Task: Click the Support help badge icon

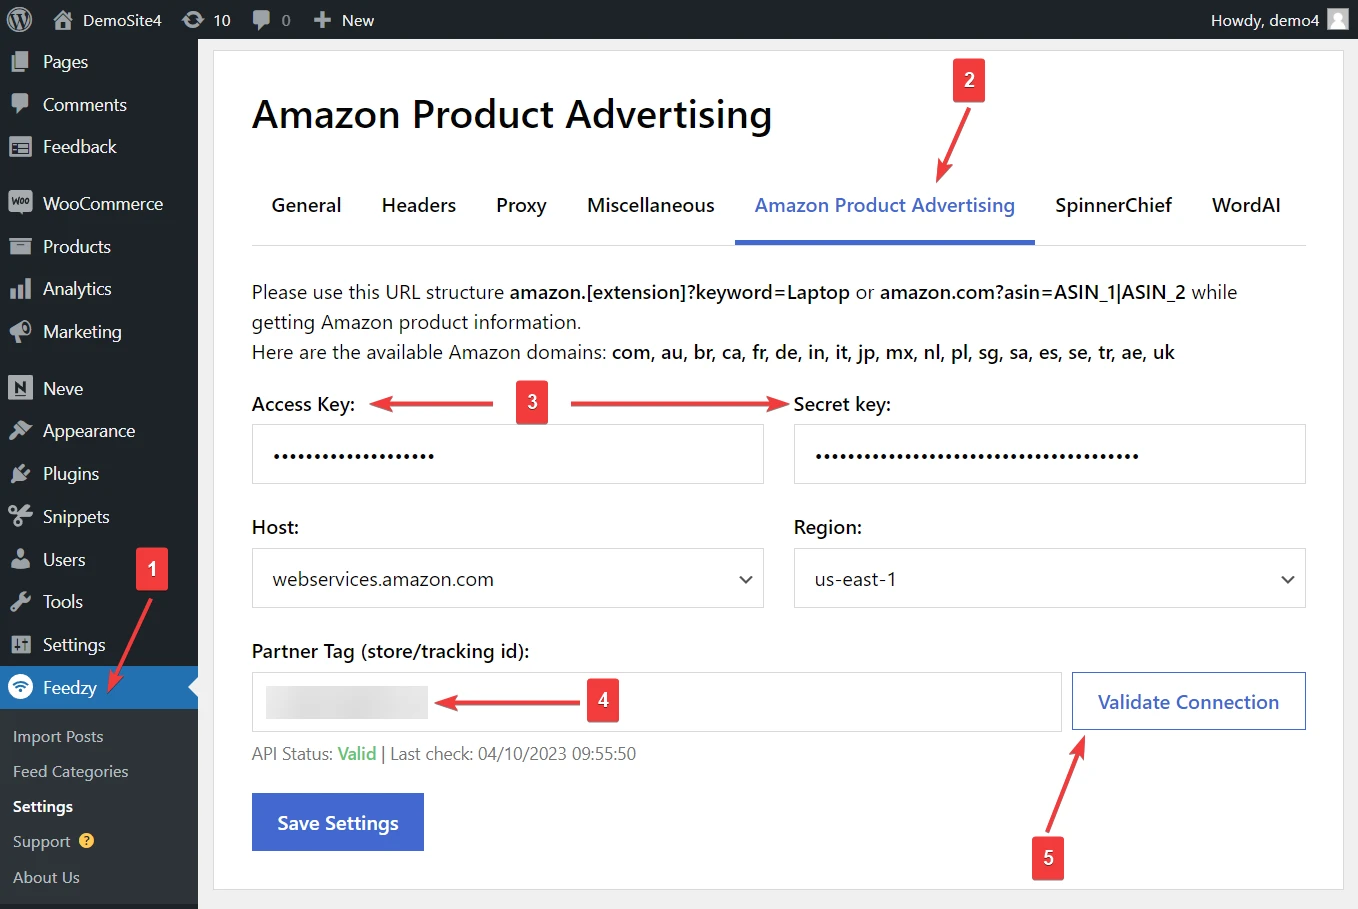Action: point(86,841)
